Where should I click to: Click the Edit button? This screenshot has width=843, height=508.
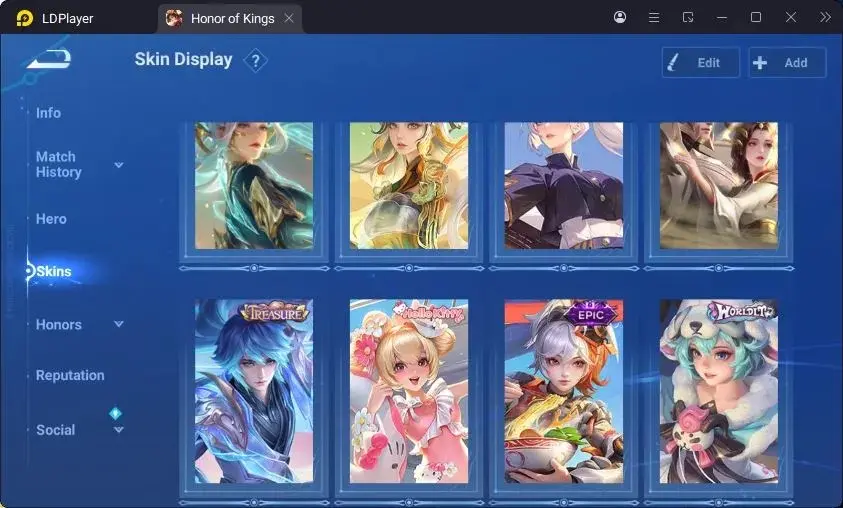[701, 62]
